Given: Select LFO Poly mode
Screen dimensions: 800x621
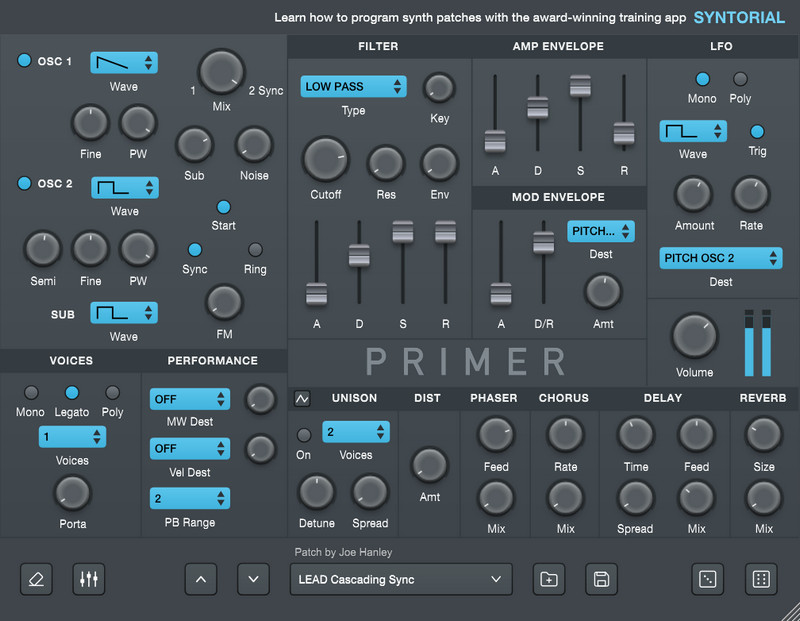Looking at the screenshot, I should click(x=740, y=79).
